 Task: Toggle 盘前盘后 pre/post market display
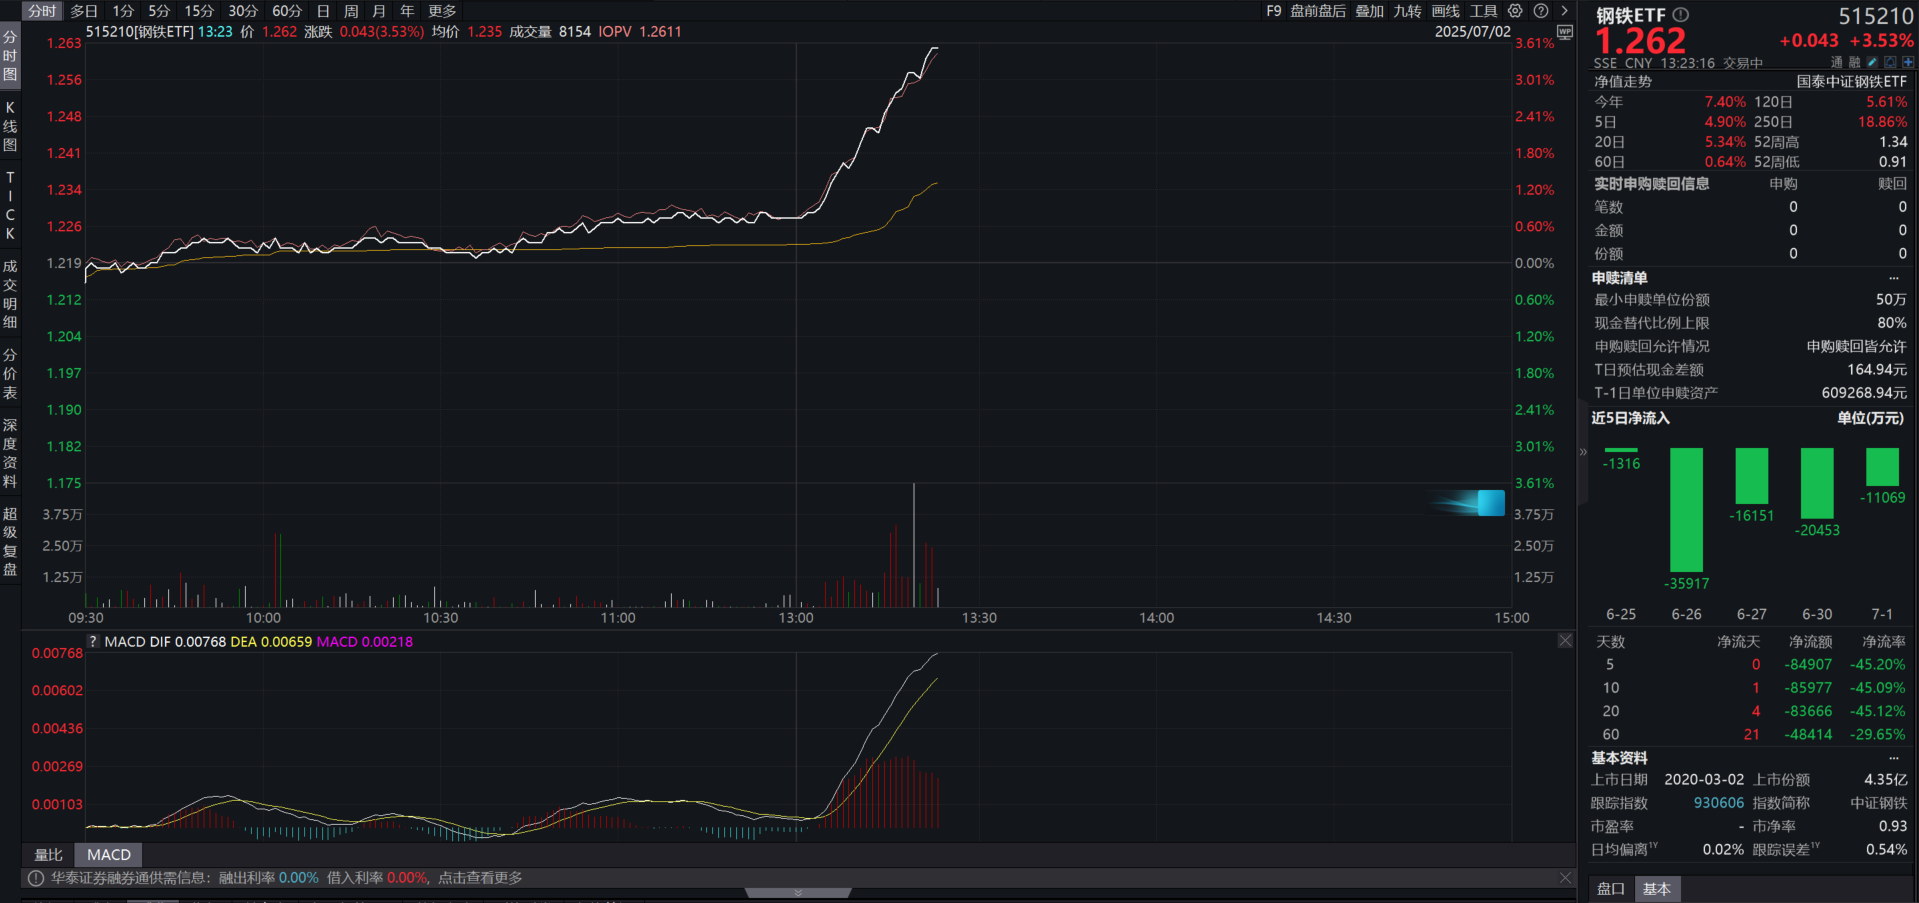[x=1317, y=11]
